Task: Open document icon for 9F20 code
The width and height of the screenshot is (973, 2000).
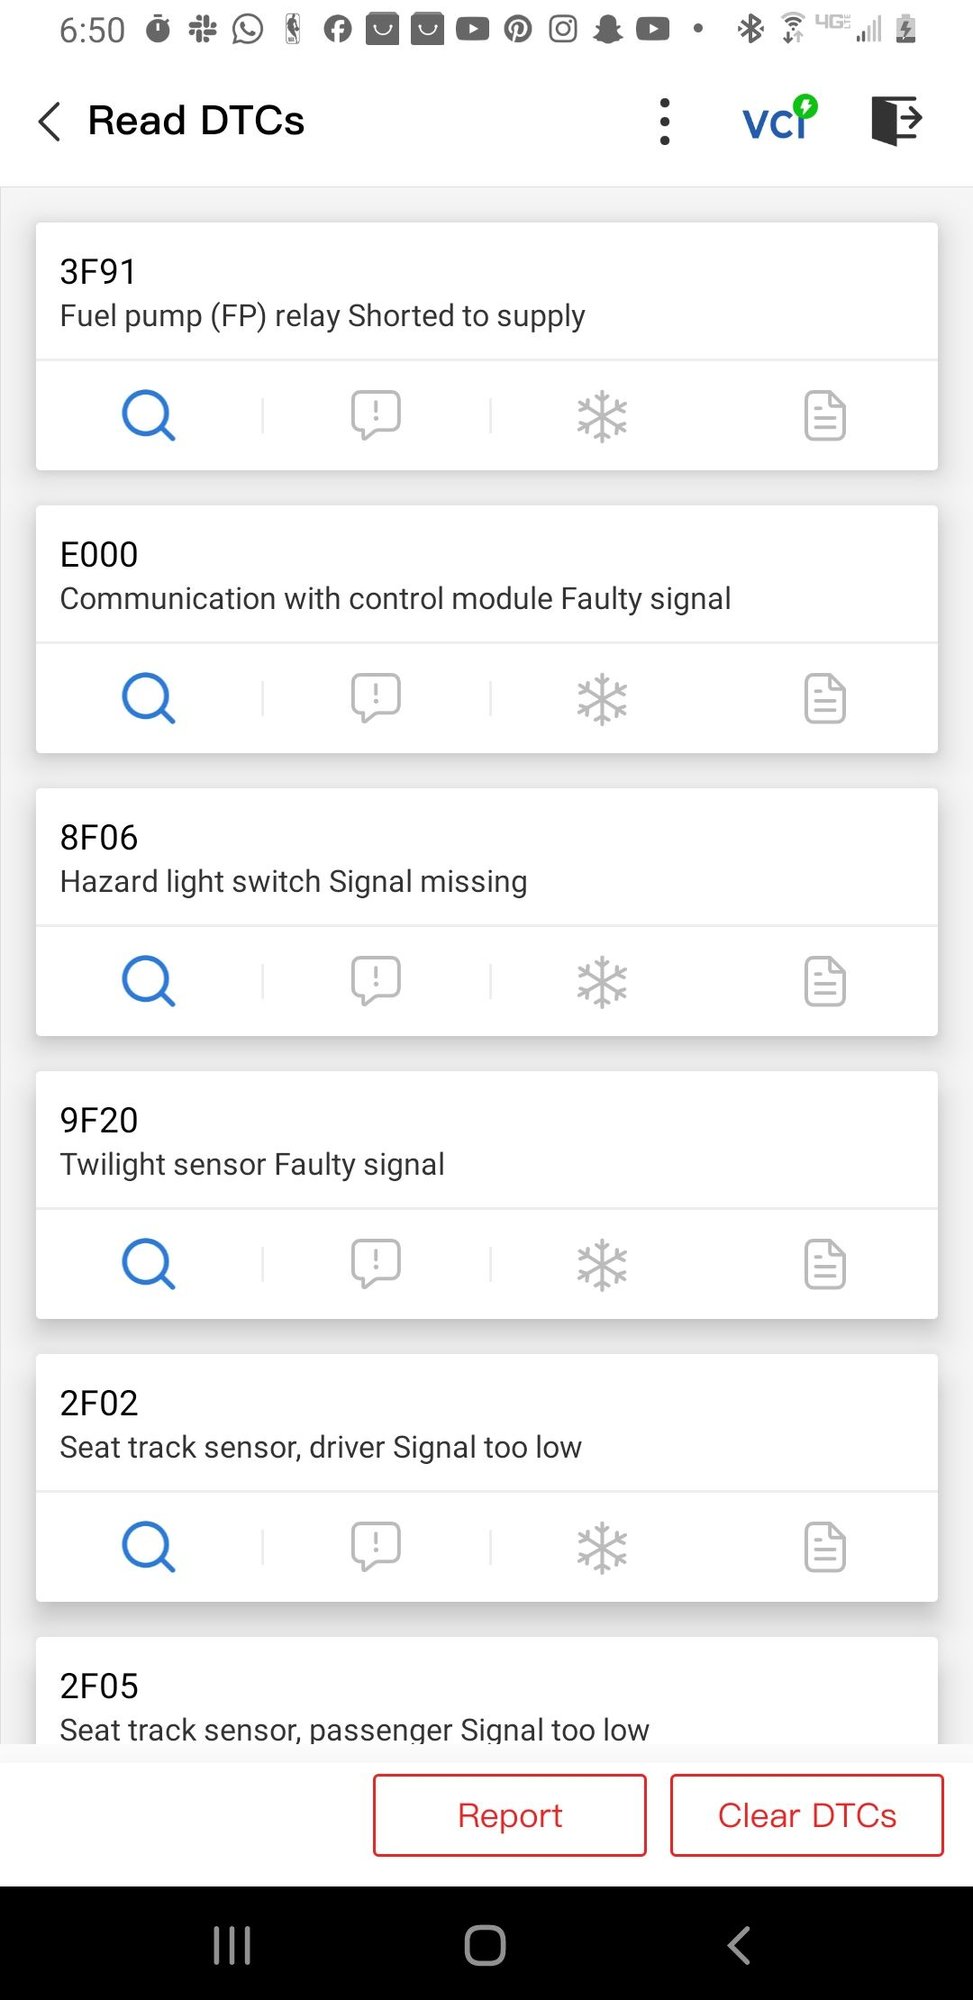Action: (x=825, y=1264)
